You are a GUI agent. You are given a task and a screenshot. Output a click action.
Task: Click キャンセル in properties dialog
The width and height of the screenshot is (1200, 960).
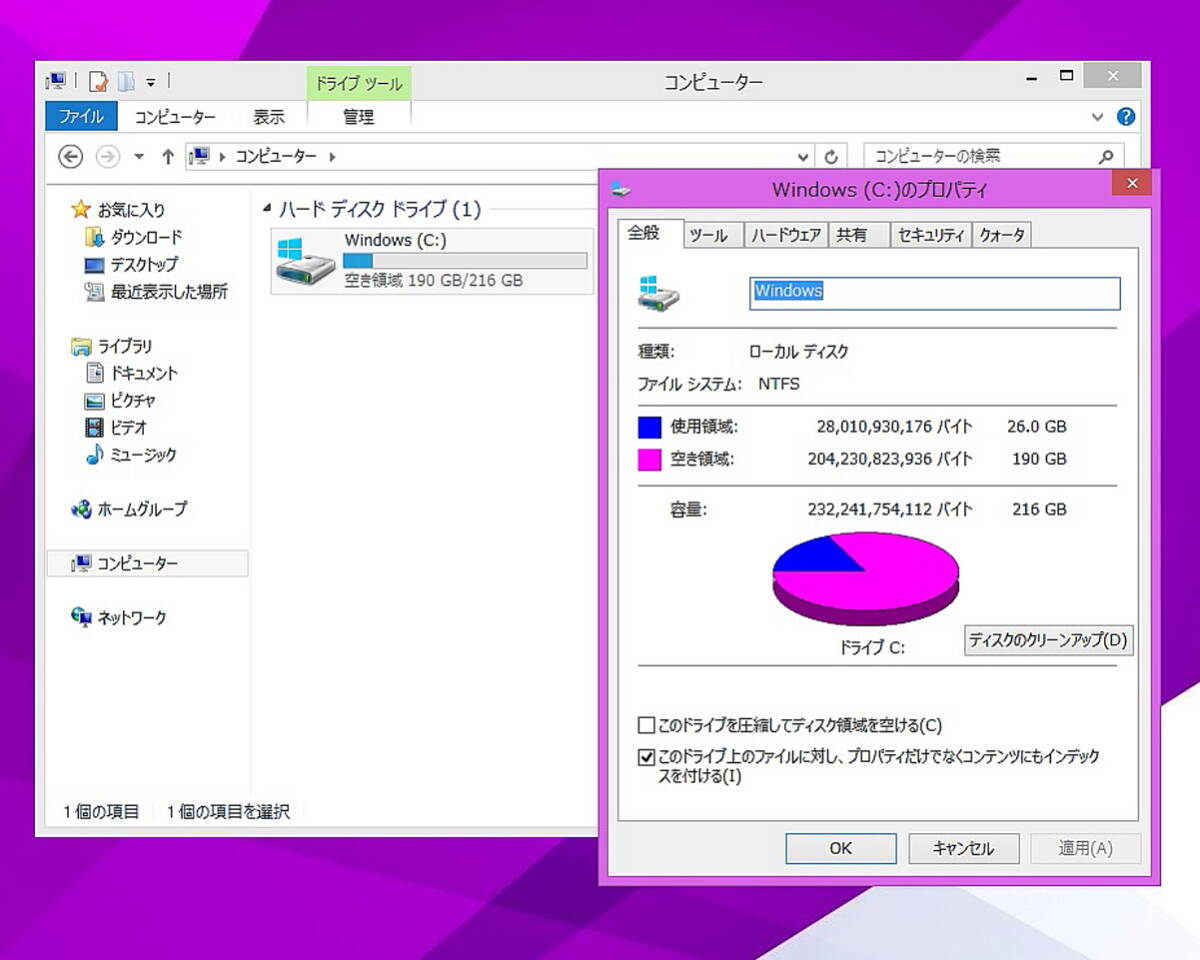(964, 848)
